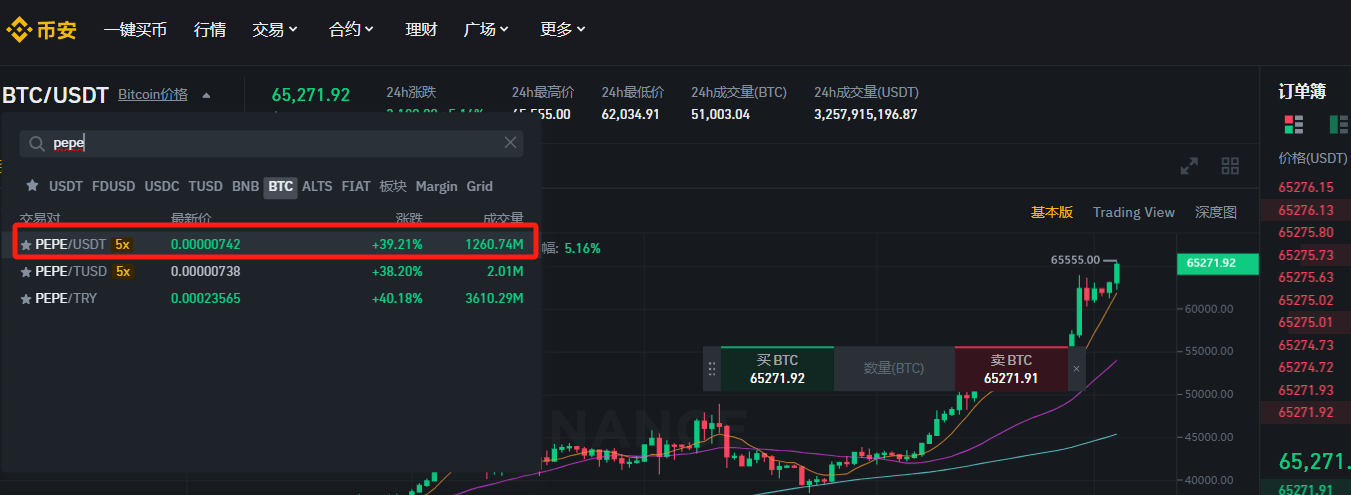Switch chart to 深度图 depth view
The image size is (1351, 495).
click(x=1216, y=212)
